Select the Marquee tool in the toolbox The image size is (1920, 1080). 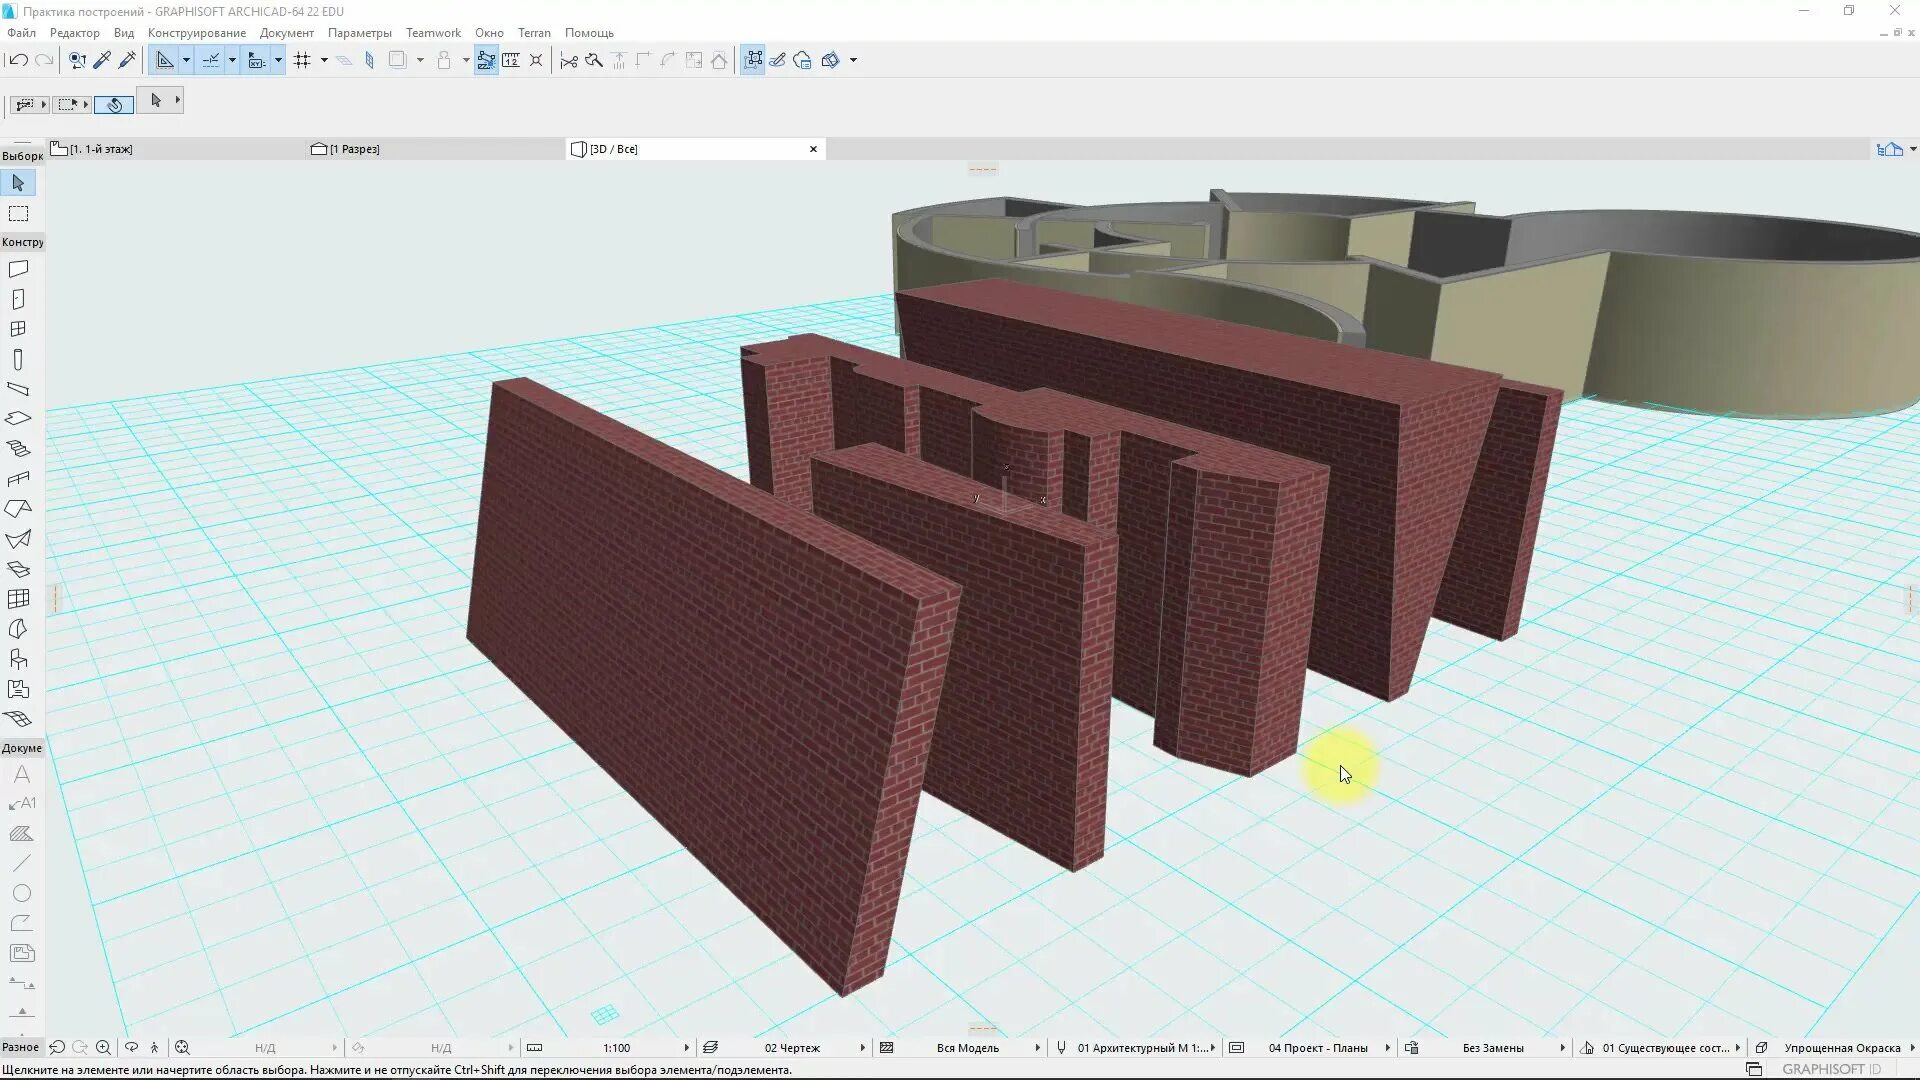click(18, 214)
